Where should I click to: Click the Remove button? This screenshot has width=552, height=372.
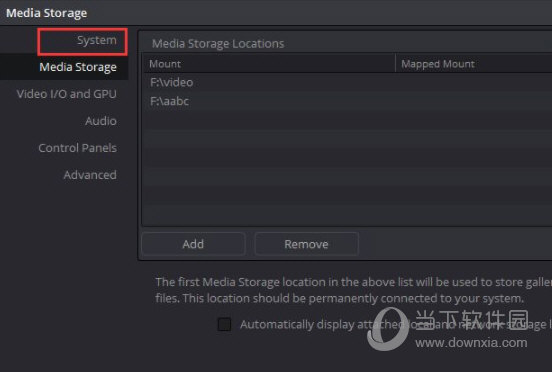coord(306,244)
